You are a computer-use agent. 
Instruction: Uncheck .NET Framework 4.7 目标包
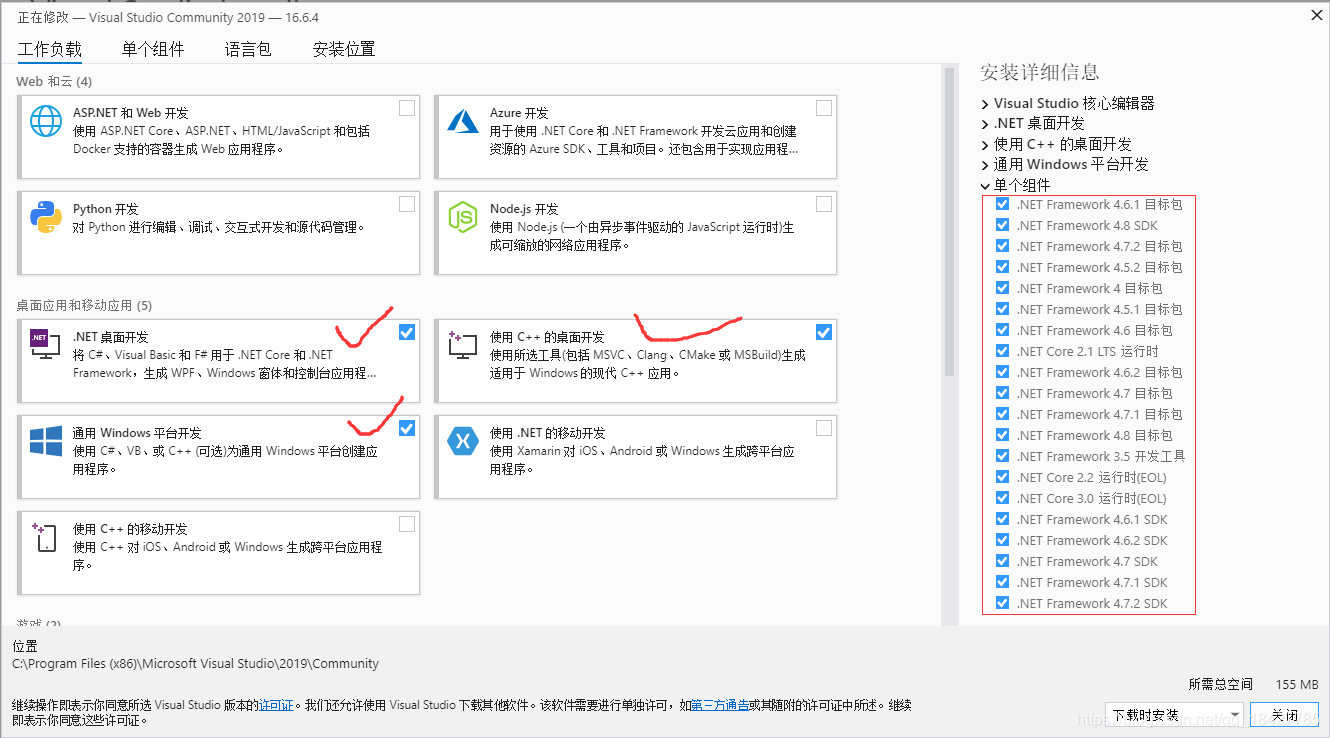tap(1002, 393)
